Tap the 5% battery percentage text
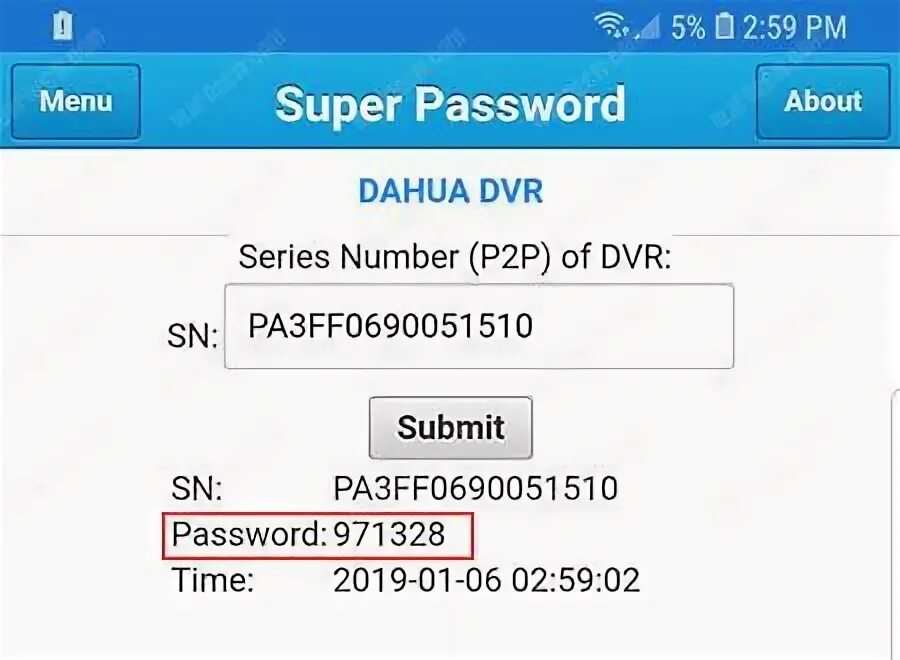Viewport: 900px width, 660px height. click(688, 27)
